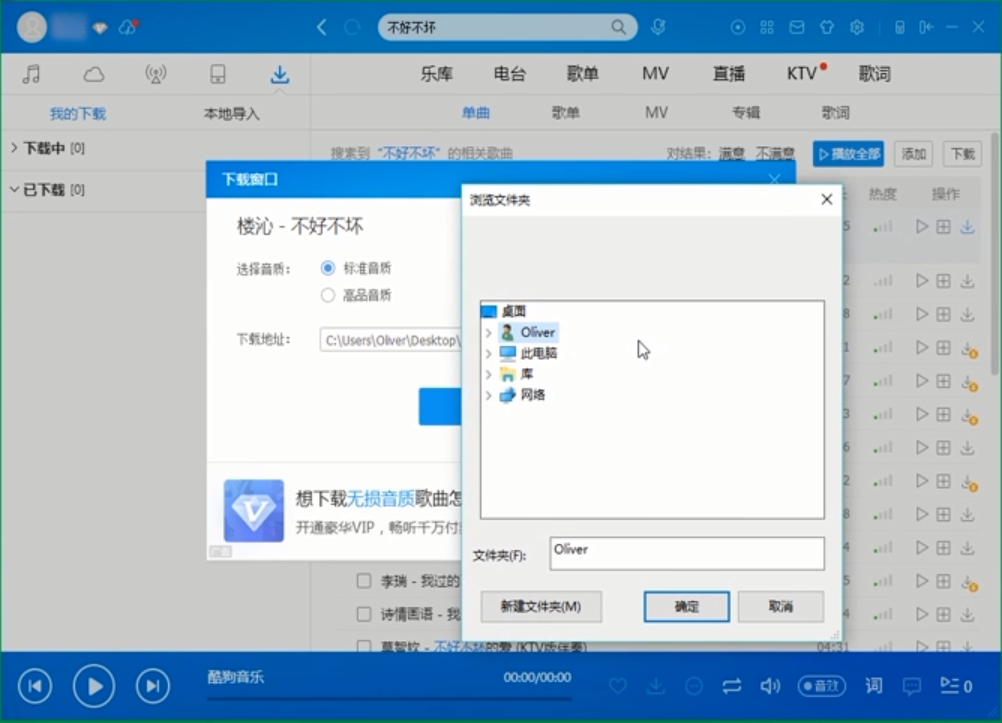Expand the 下载中 section
Image resolution: width=1002 pixels, height=723 pixels.
click(x=14, y=148)
